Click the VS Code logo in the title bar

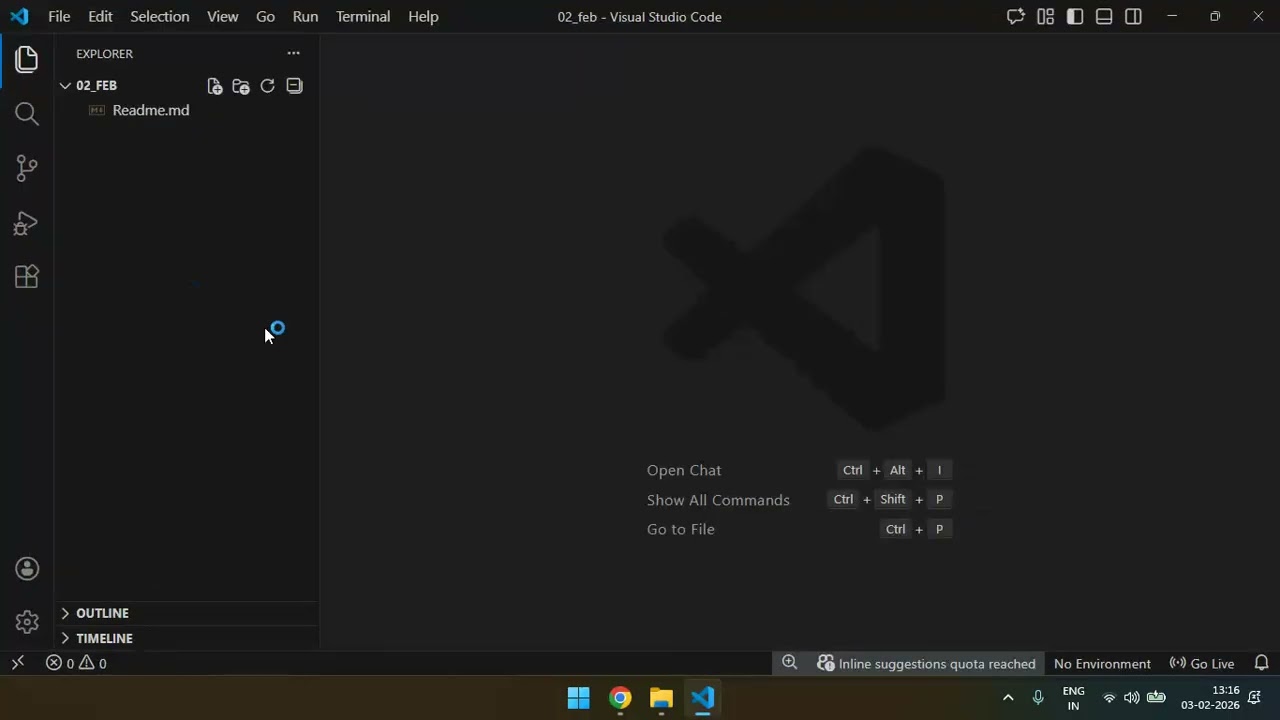coord(19,17)
